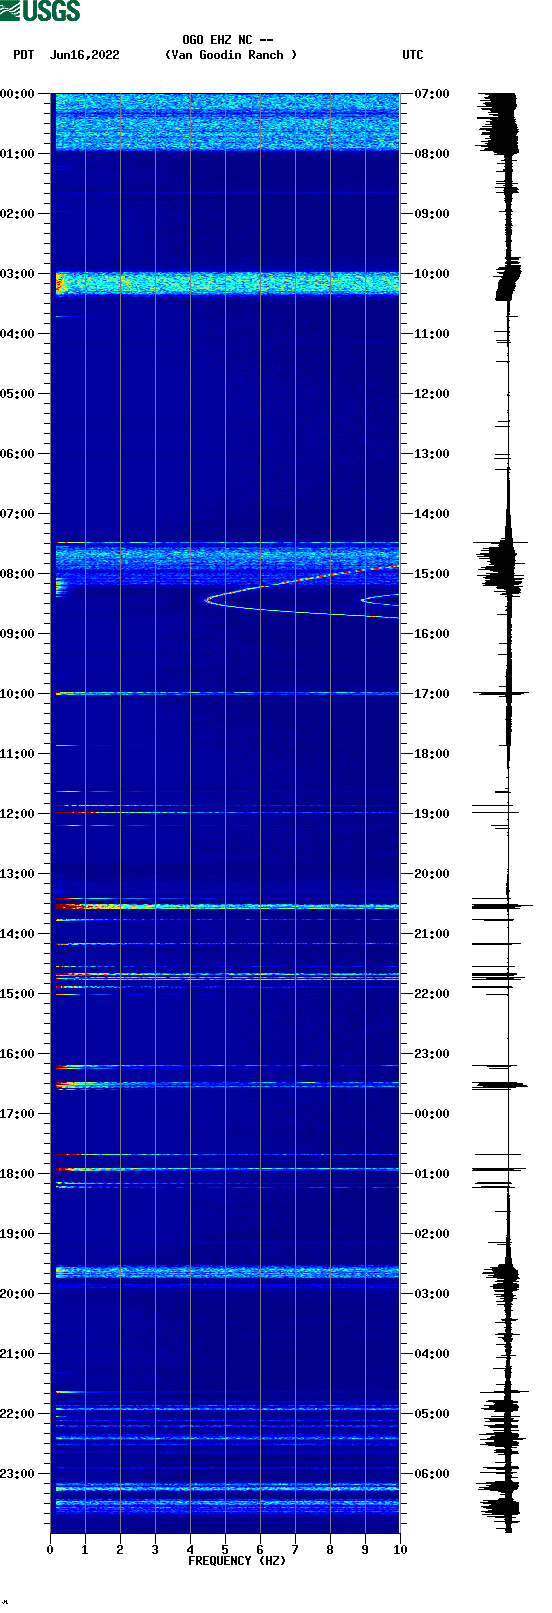Click the PDT timezone label
Image resolution: width=552 pixels, height=1613 pixels.
24,55
